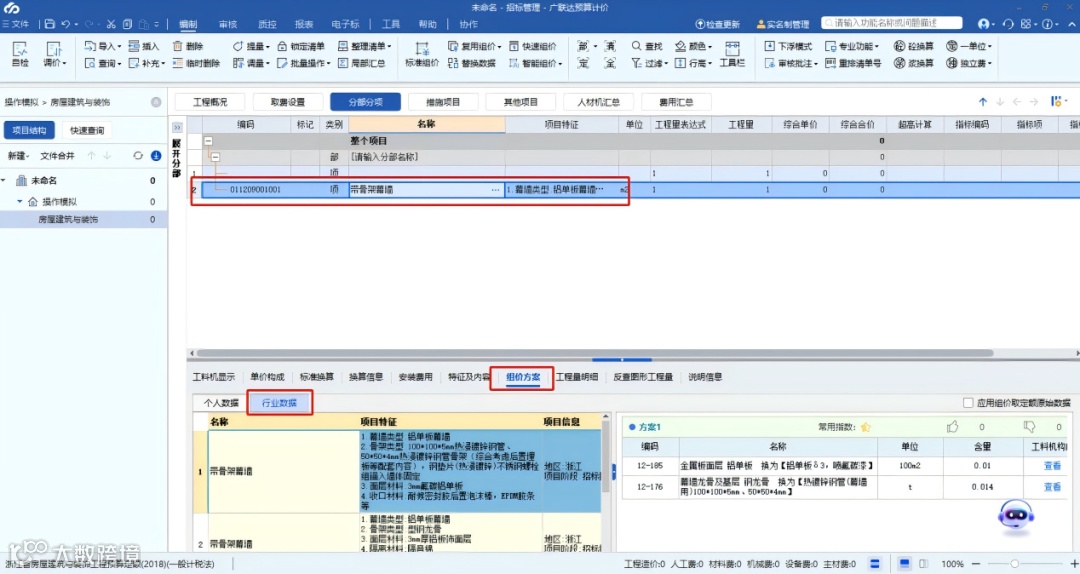1080x574 pixels.
Task: Collapse the 整个项目 row expander
Action: click(x=208, y=141)
